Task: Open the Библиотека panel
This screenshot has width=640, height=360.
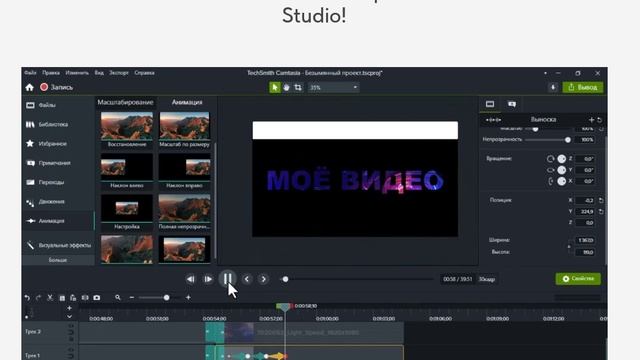Action: [x=58, y=124]
